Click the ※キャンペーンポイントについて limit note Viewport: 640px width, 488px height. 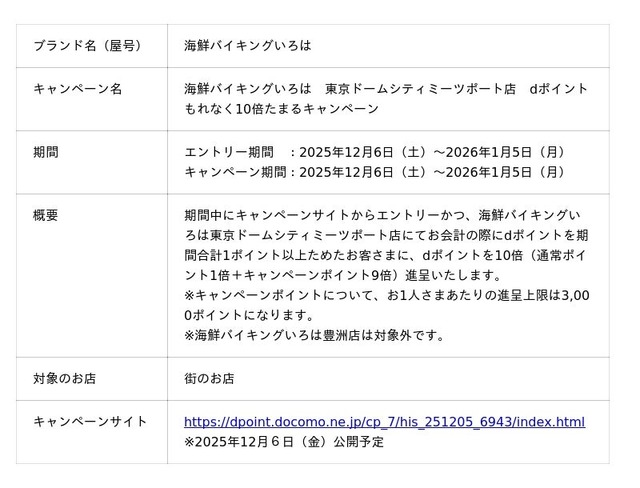click(386, 295)
